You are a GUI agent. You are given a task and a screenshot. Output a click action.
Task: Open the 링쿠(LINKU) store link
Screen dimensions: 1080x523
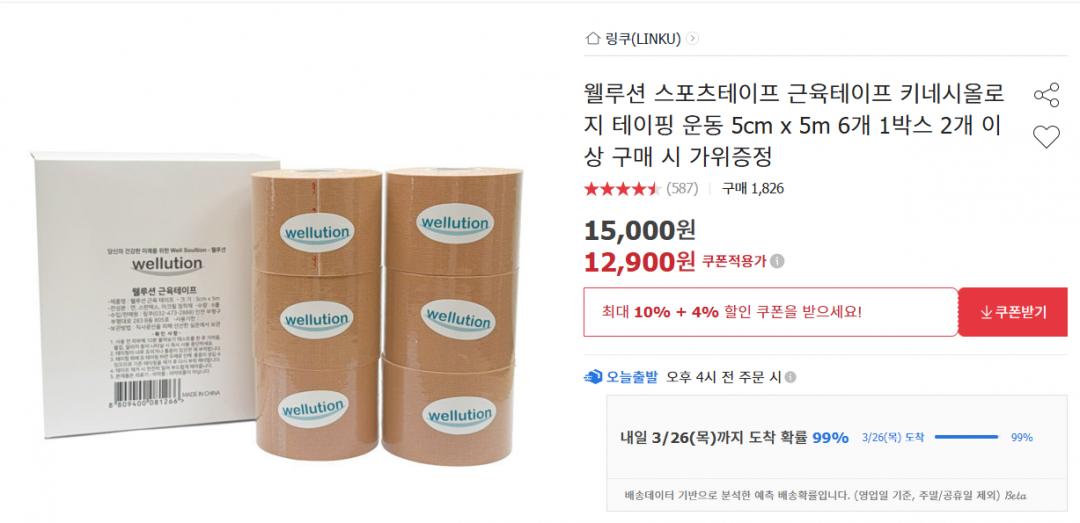click(x=642, y=39)
